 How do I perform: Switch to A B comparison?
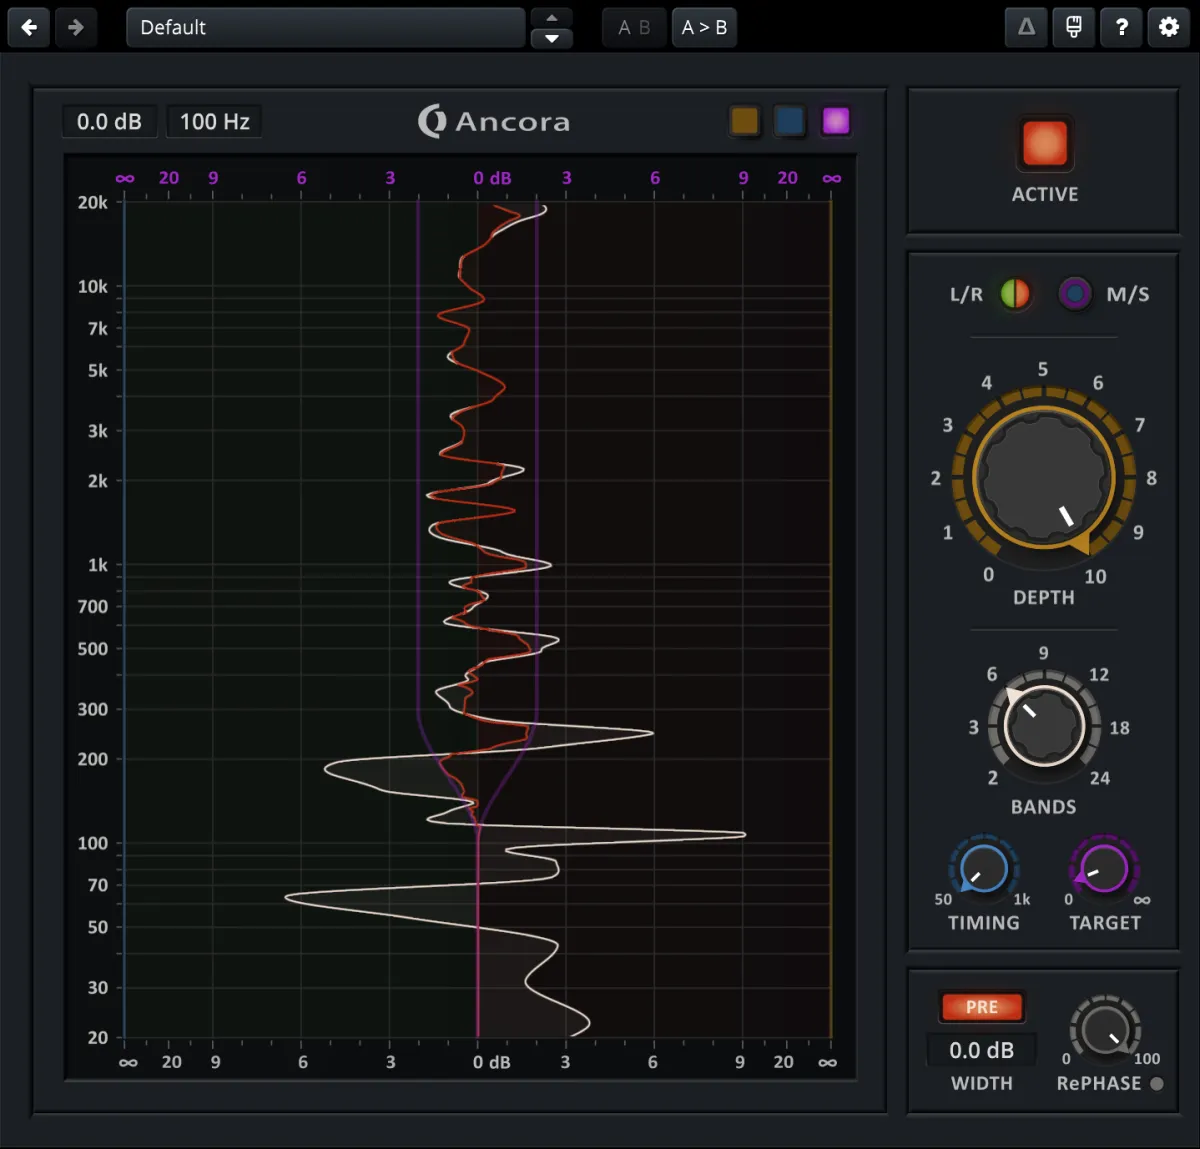(x=634, y=27)
